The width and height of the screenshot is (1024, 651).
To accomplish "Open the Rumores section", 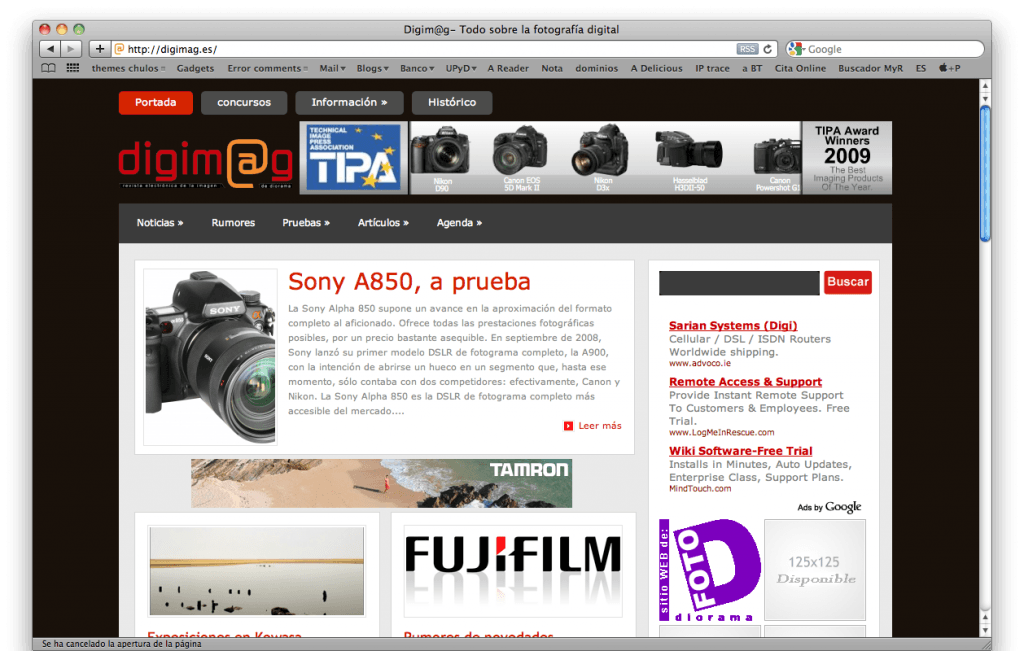I will 233,223.
